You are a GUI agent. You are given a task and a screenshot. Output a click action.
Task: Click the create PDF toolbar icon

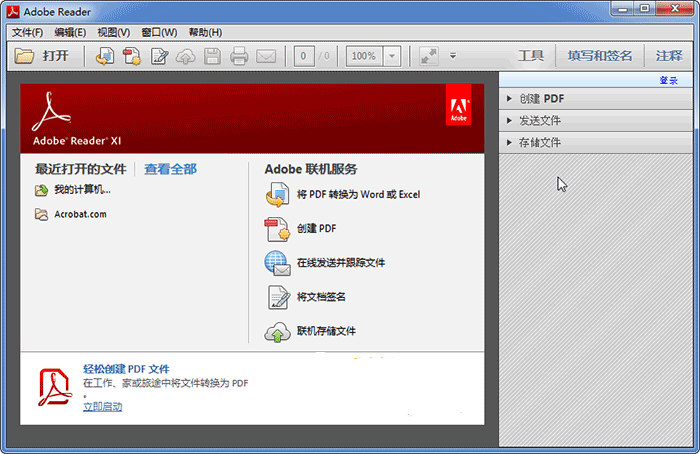point(132,56)
